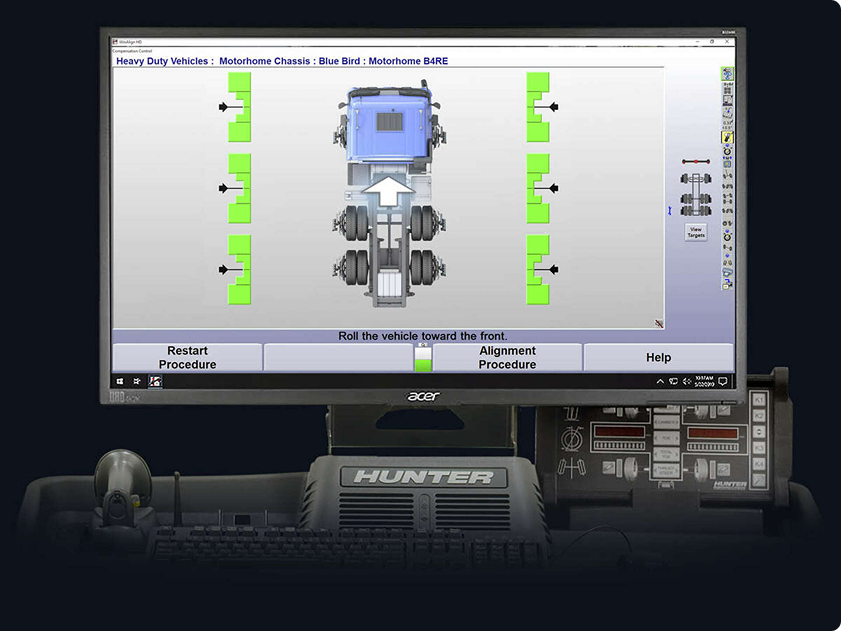Click the top icon in the right toolbar

coord(727,73)
